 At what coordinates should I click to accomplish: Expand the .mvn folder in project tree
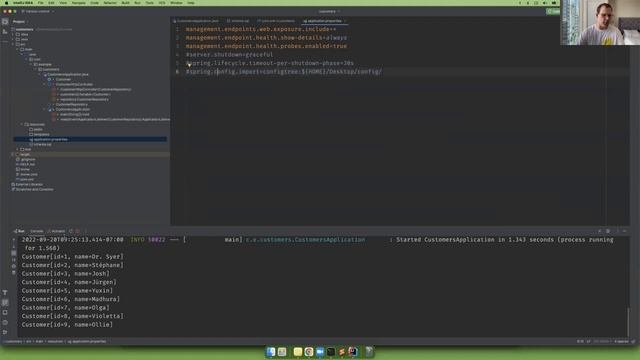[x=13, y=39]
